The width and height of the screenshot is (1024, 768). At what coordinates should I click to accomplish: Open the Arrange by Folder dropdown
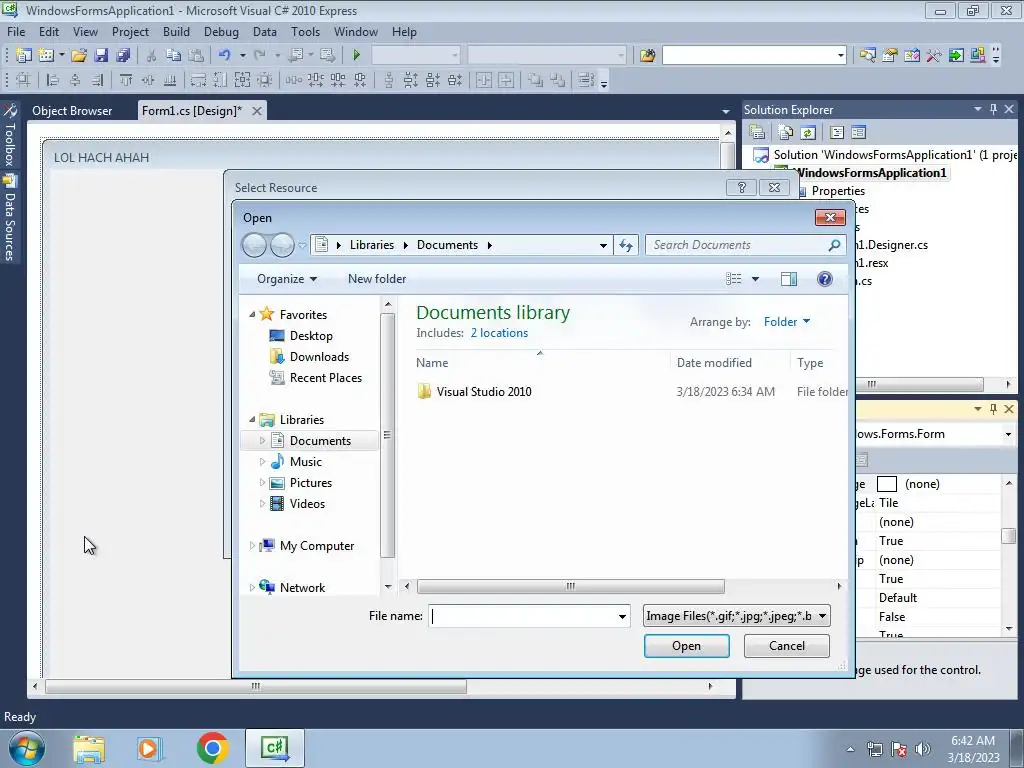(787, 322)
